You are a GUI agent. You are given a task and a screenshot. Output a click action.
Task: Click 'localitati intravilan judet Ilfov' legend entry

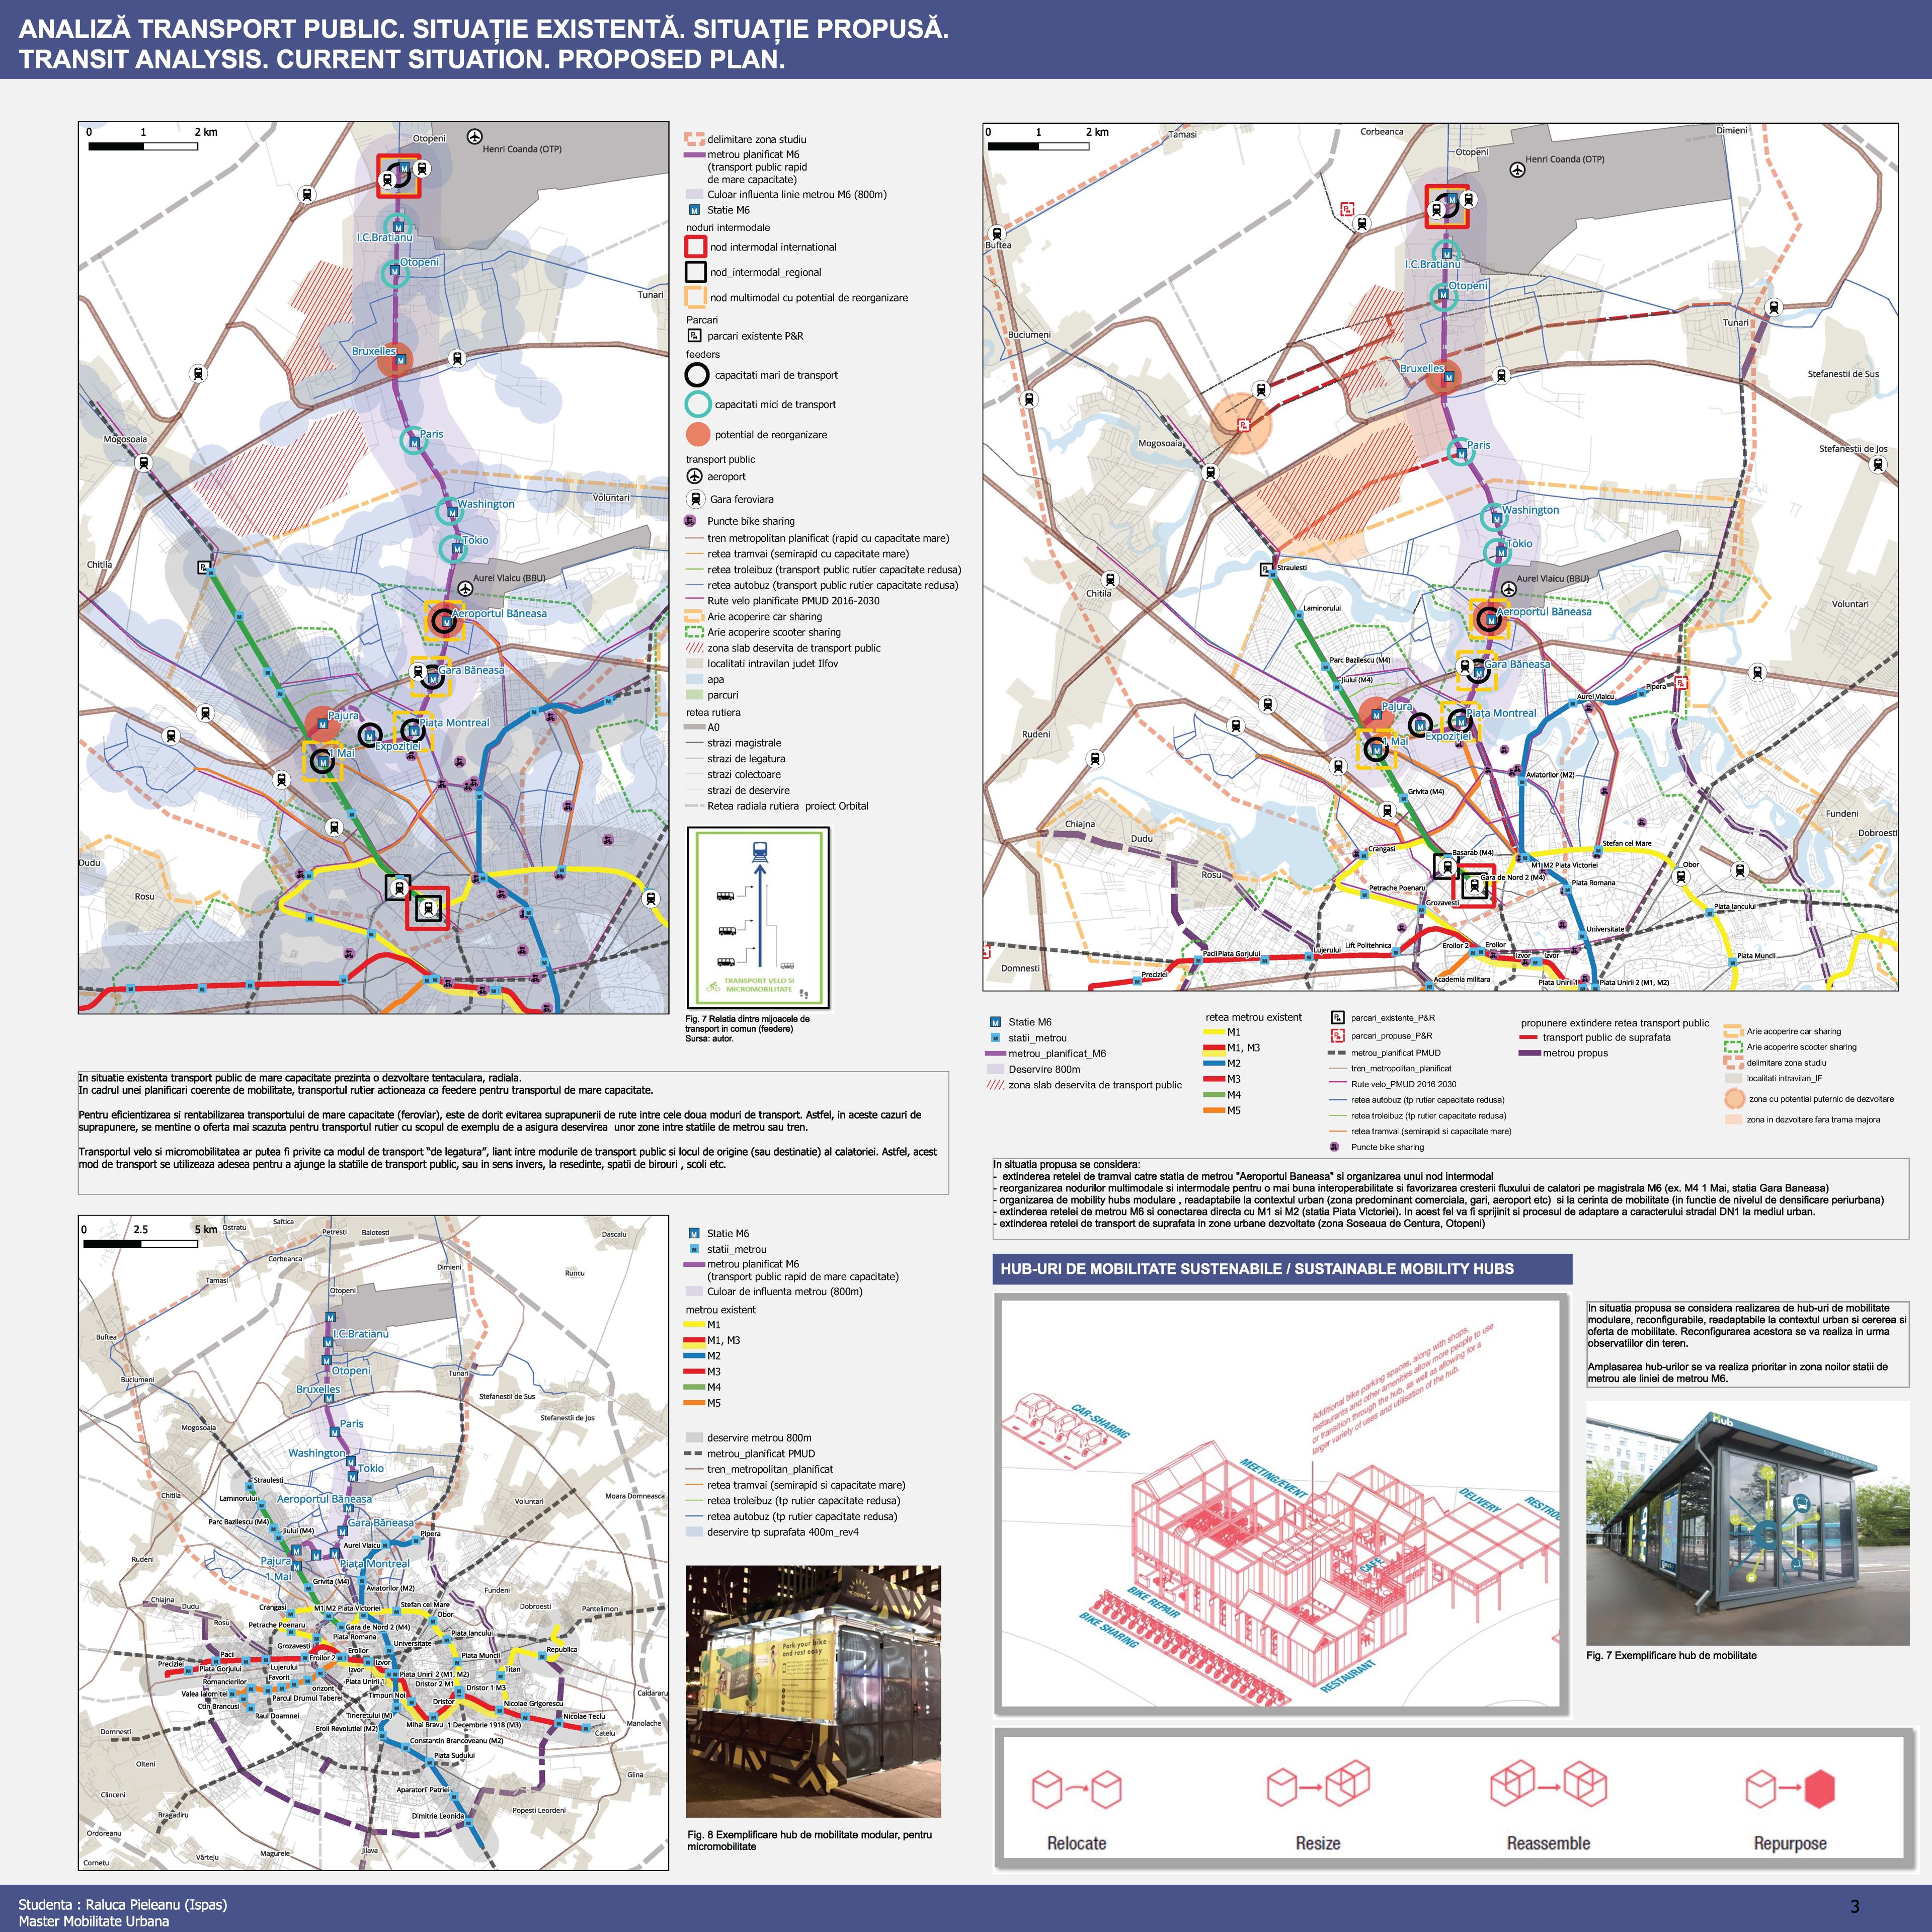coord(773,663)
